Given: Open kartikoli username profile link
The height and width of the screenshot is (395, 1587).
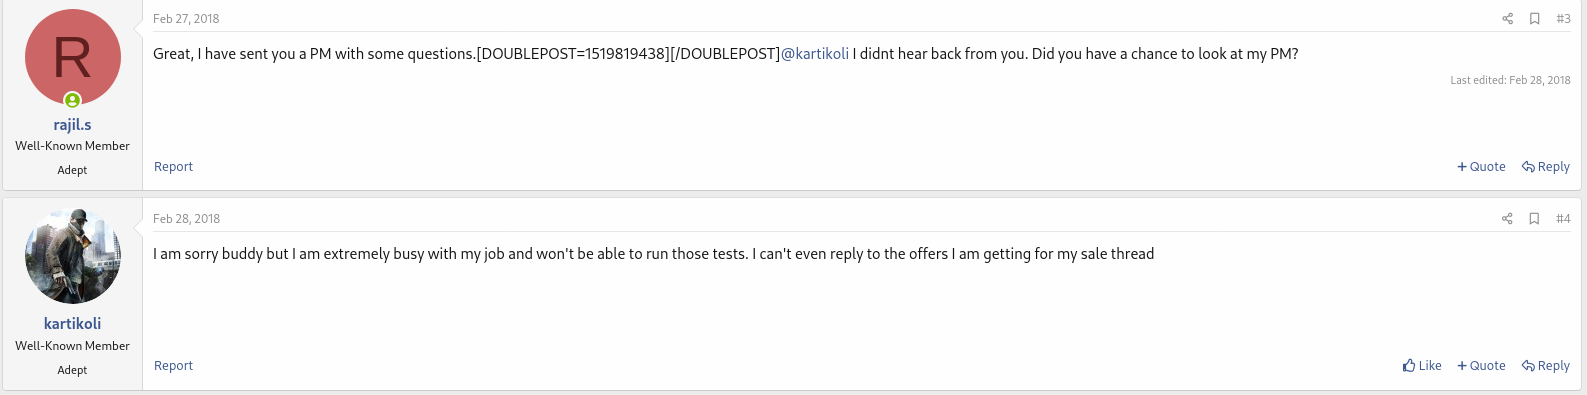Looking at the screenshot, I should pos(73,324).
